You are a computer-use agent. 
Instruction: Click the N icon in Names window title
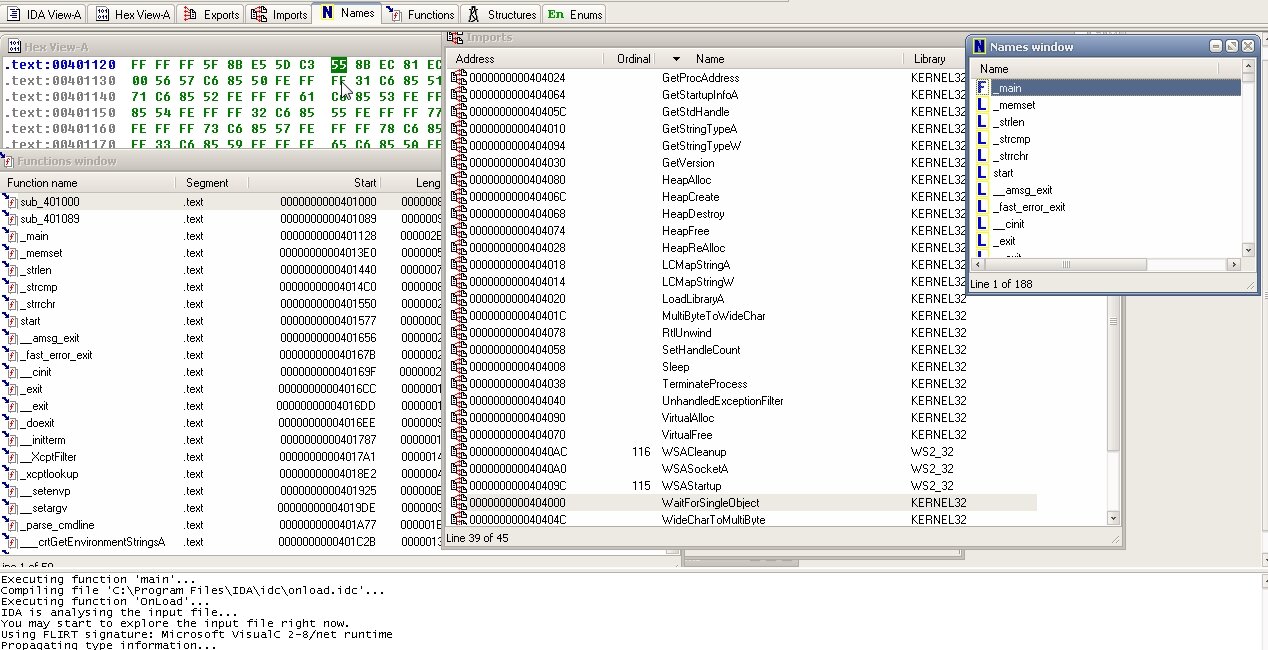pyautogui.click(x=979, y=47)
